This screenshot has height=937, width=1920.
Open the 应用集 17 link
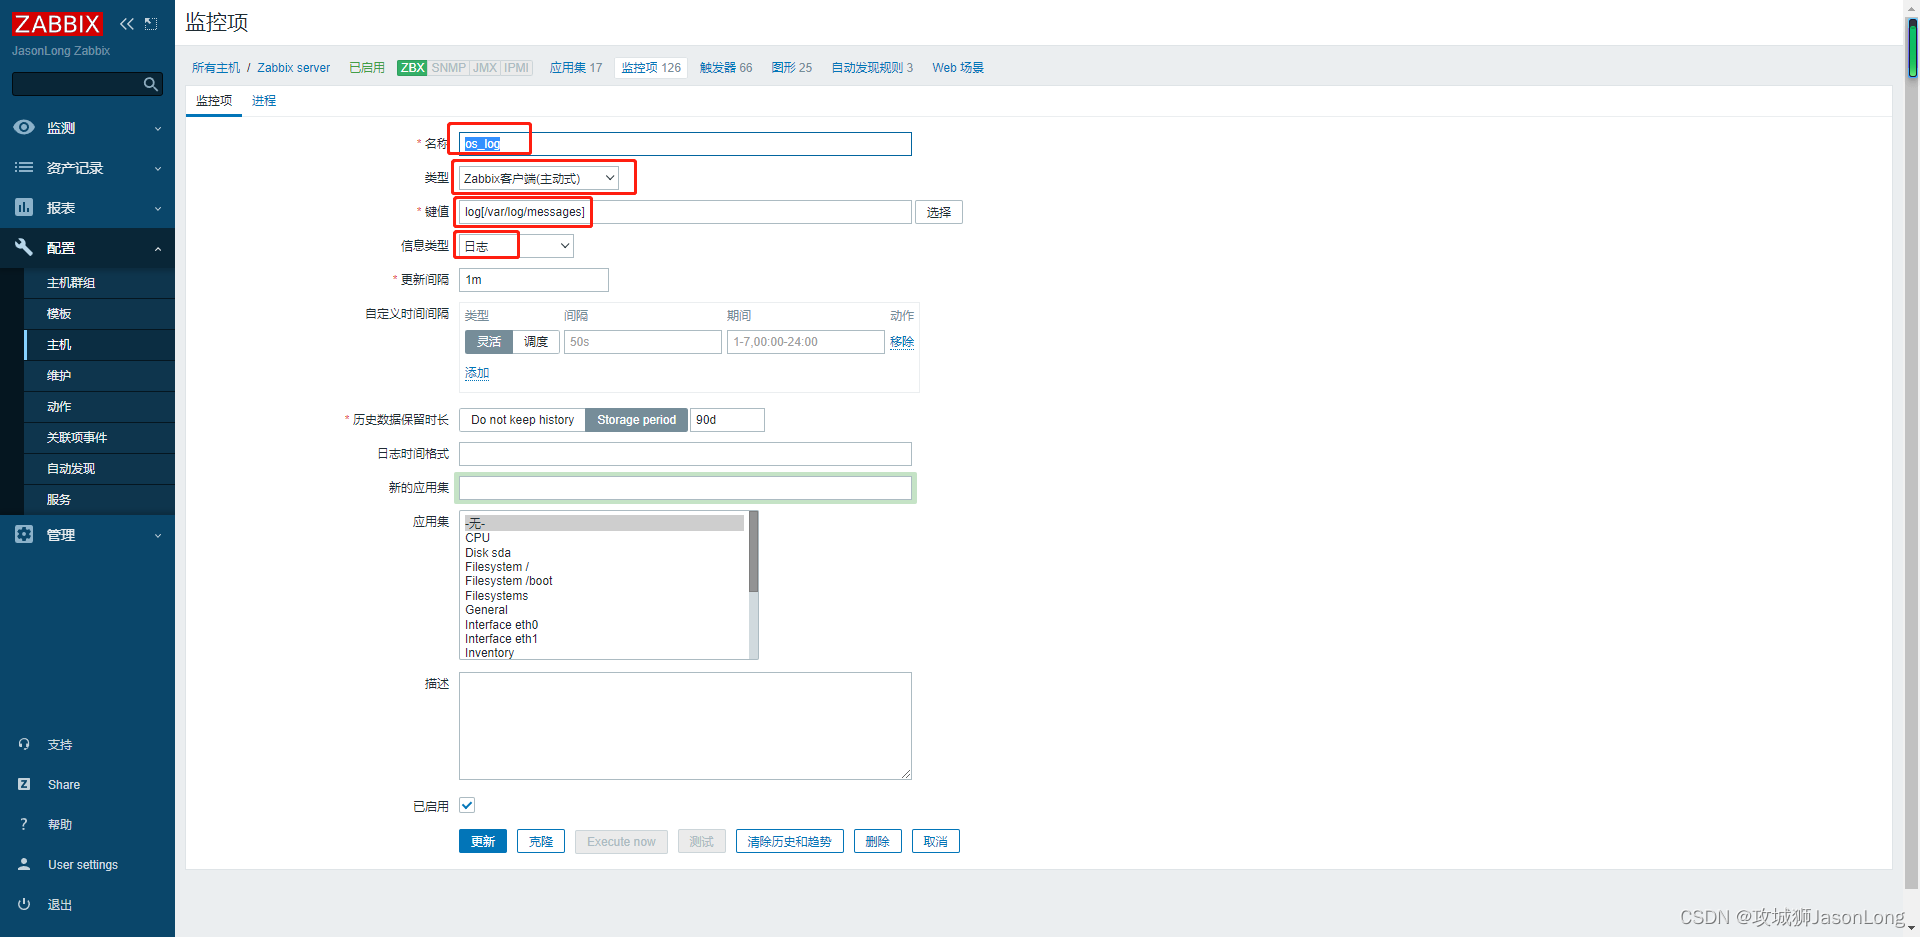click(x=576, y=68)
